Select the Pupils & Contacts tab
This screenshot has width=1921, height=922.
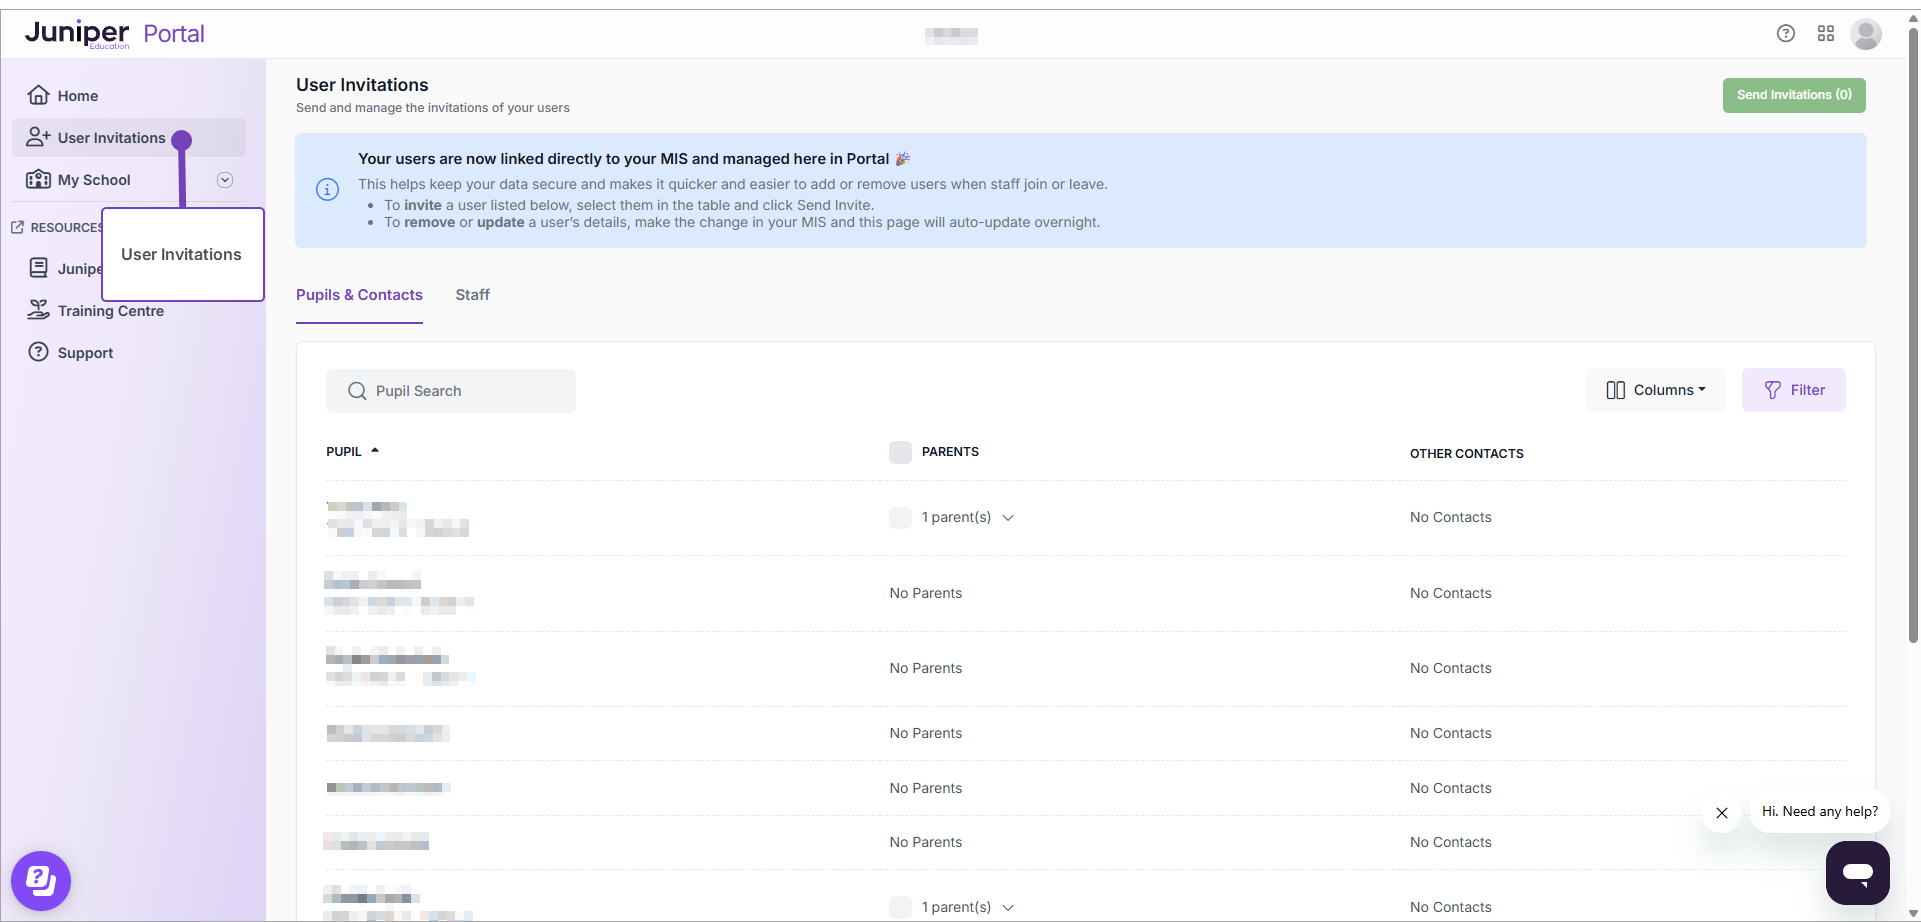coord(359,294)
